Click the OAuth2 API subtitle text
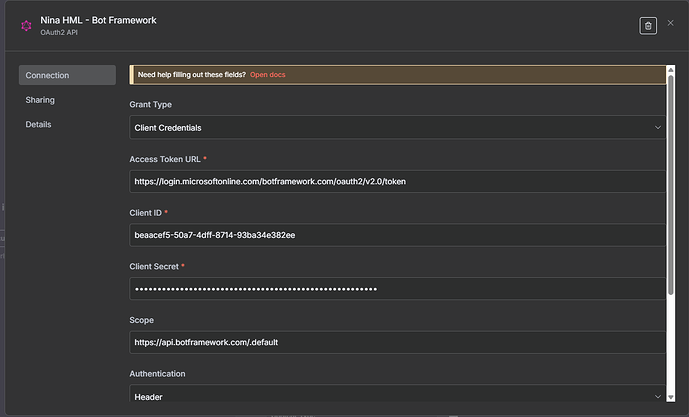 (61, 33)
